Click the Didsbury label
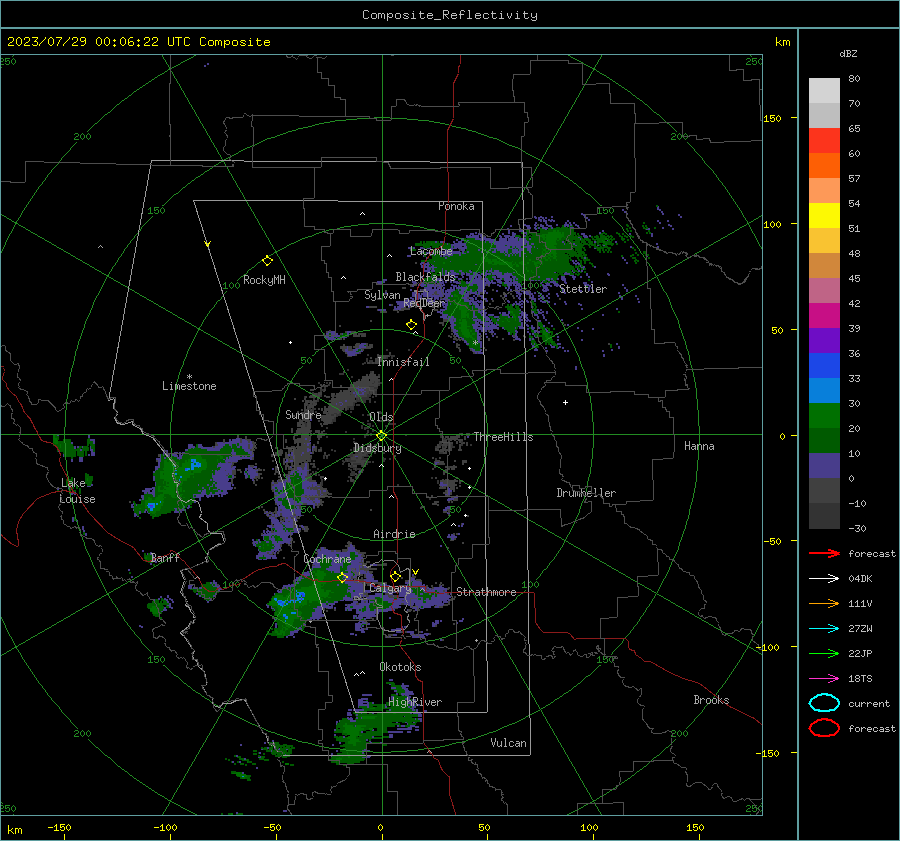Screen dimensions: 900x841 coord(377,448)
